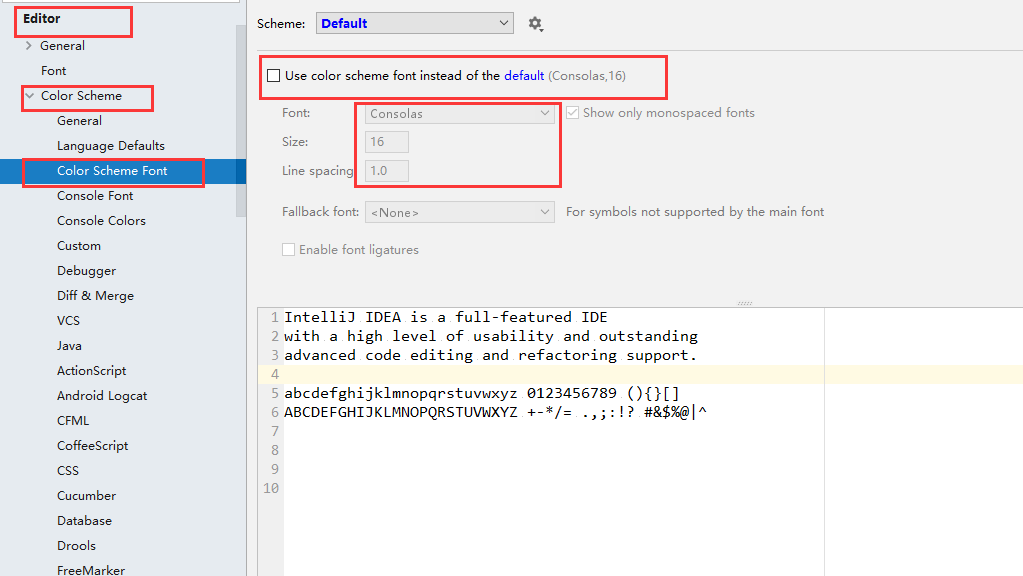1023x576 pixels.
Task: Open the Consolas font dropdown
Action: point(459,114)
